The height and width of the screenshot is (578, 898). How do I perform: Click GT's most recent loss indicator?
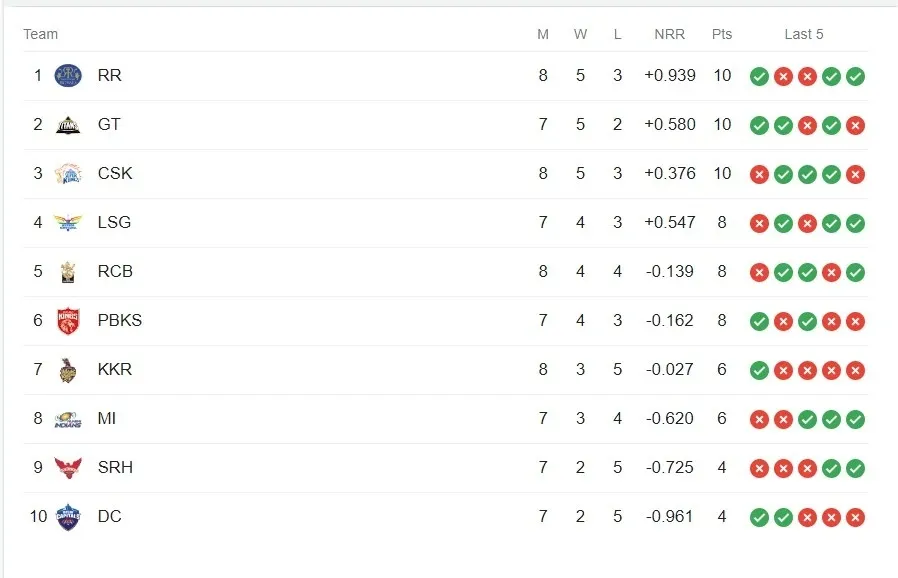coord(855,125)
